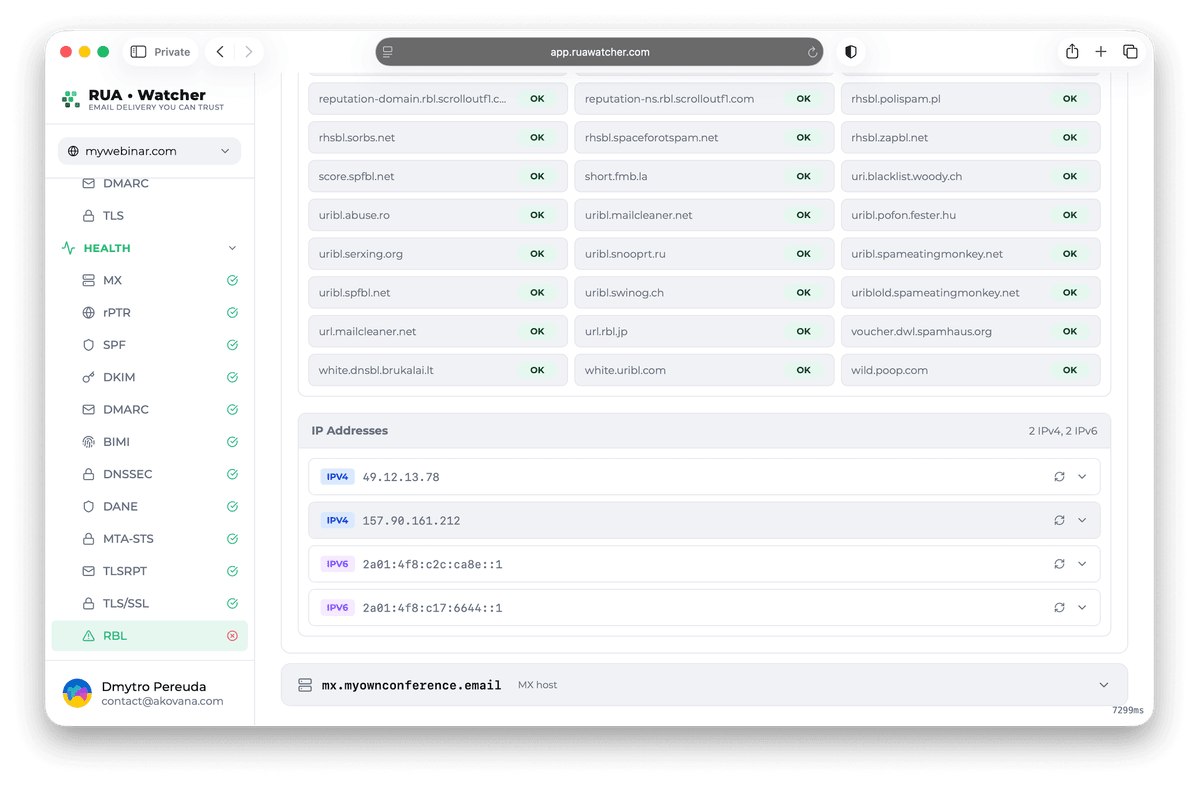Image resolution: width=1199 pixels, height=786 pixels.
Task: Expand details for IPv4 157.90.161.212
Action: [1082, 520]
